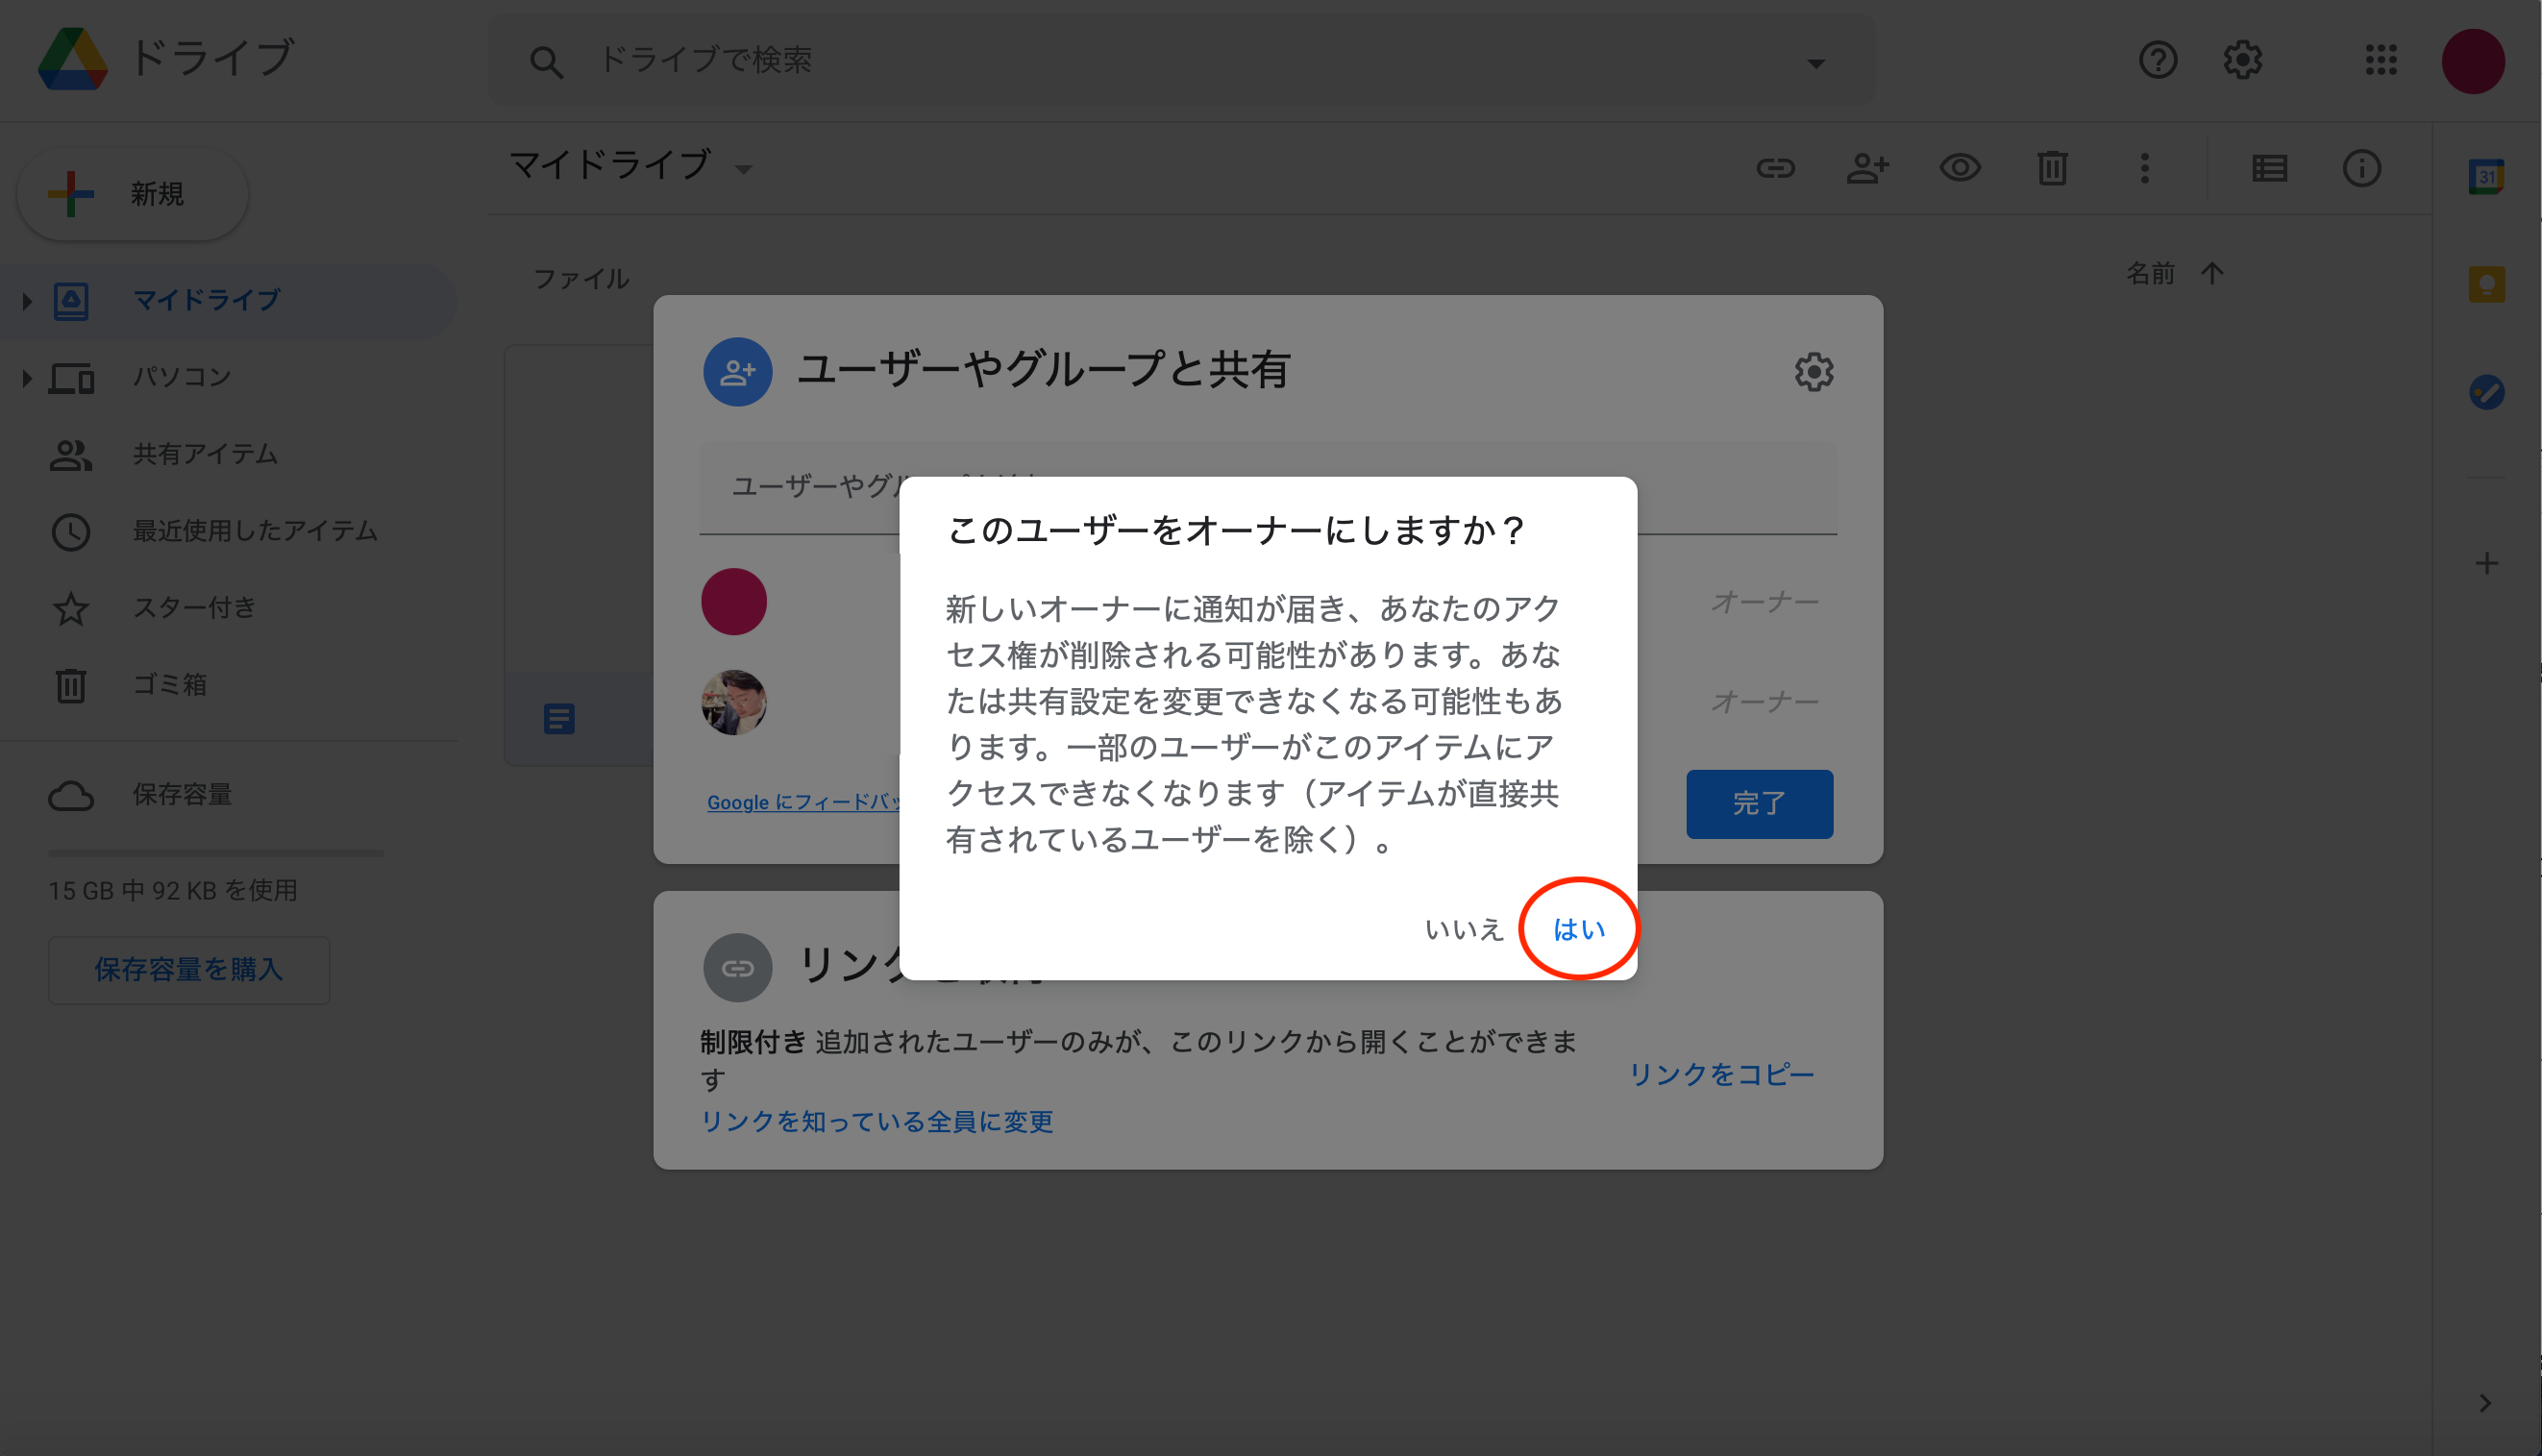Screen dimensions: 2542x1456
Task: Open Drive settings gear in header
Action: (x=2243, y=60)
